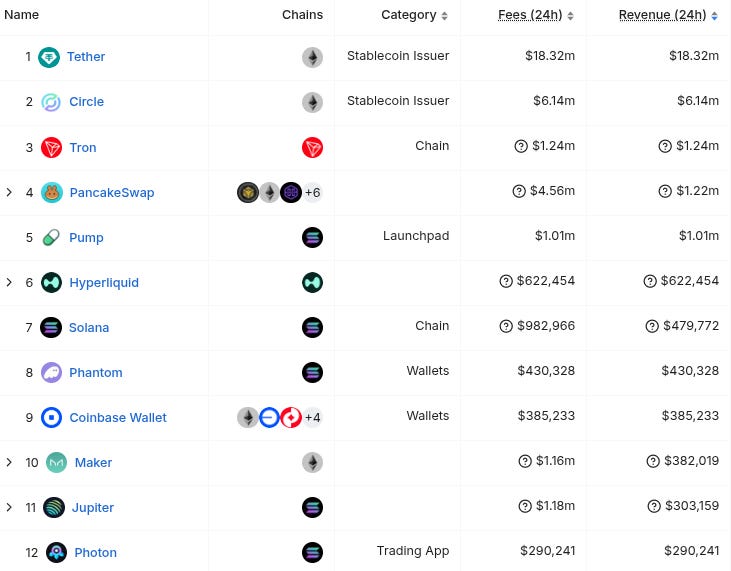Screen dimensions: 731x571
Task: Click help icon next to Solana fees $982,966
Action: [506, 326]
